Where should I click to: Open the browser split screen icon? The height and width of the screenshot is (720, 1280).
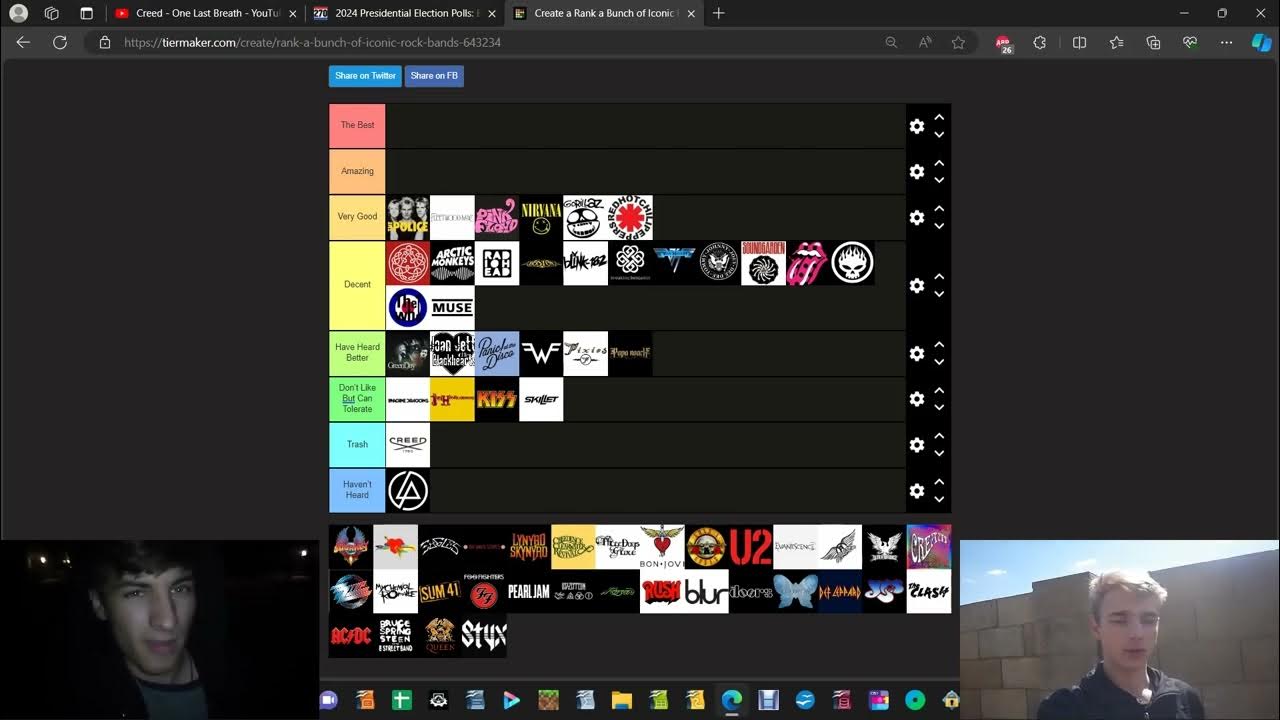(1079, 42)
